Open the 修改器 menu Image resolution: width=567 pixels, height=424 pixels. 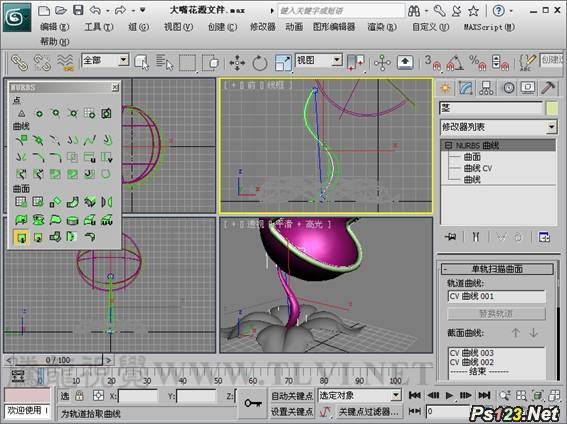[x=263, y=27]
